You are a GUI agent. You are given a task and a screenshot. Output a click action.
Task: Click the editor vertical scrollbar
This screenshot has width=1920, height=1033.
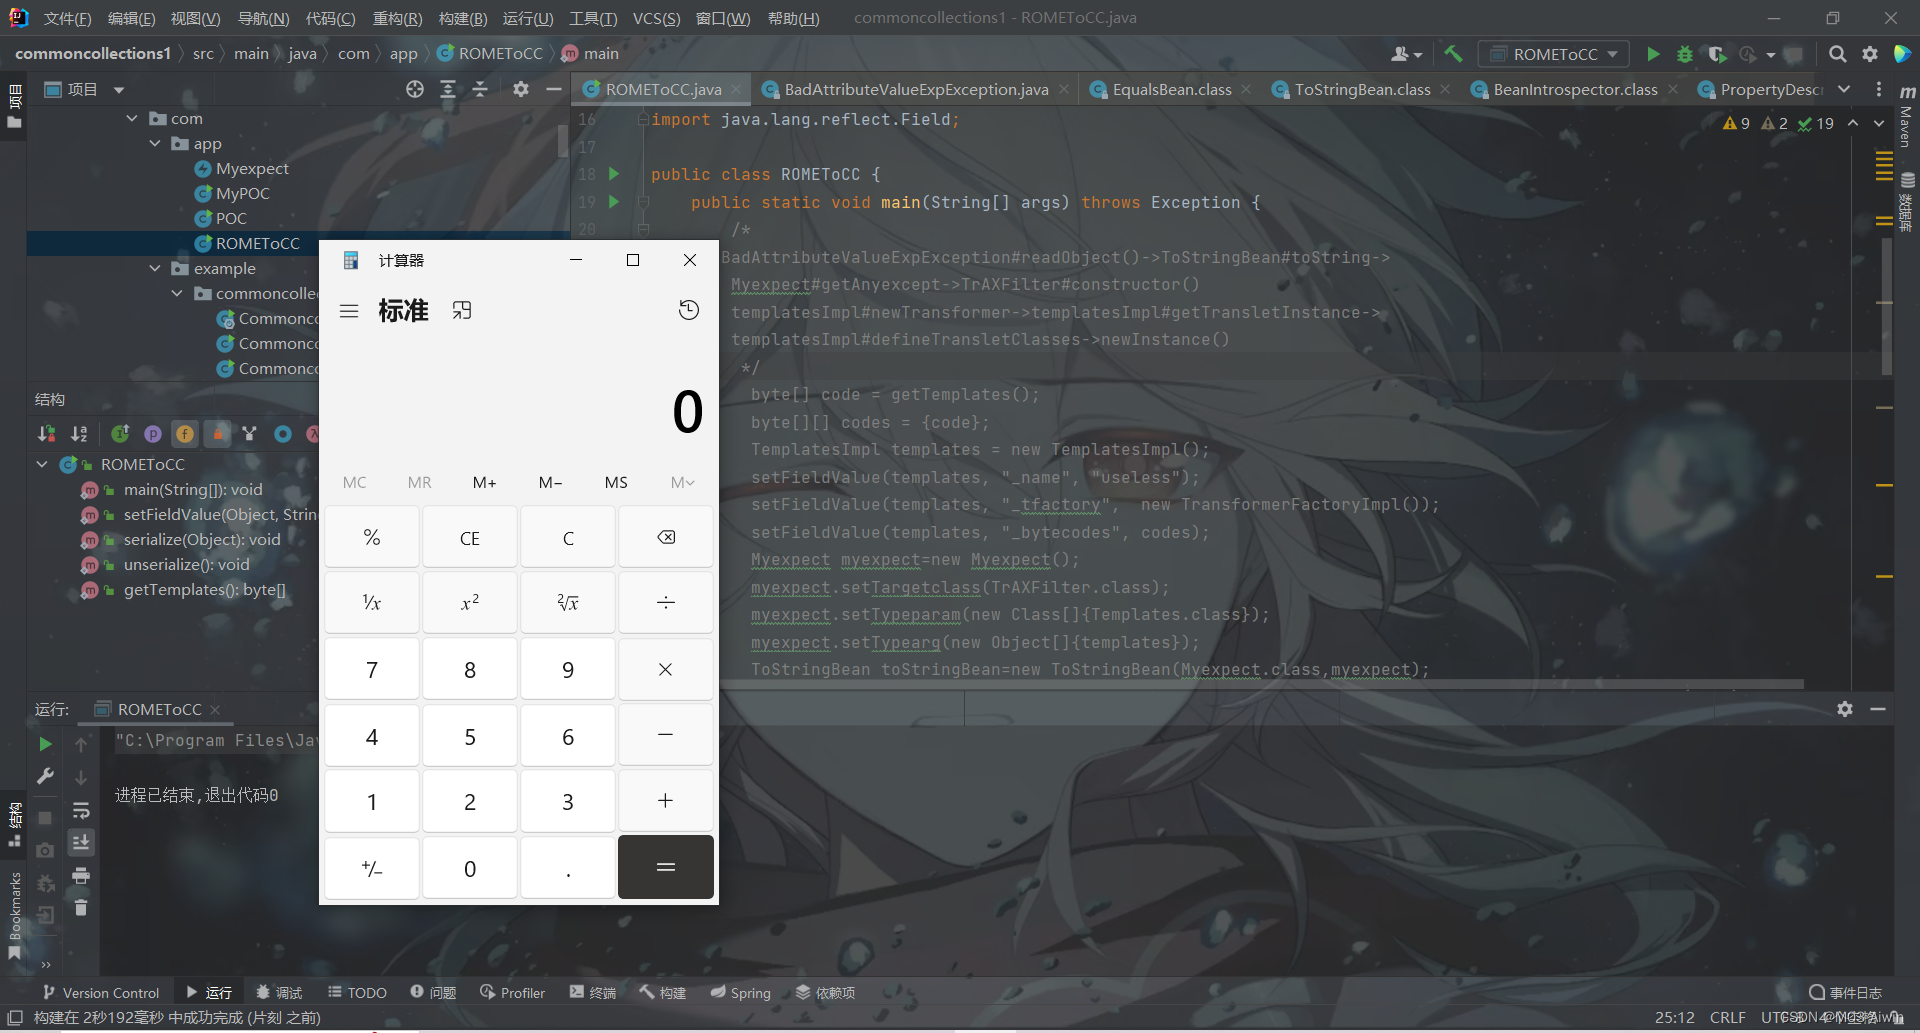tap(1886, 305)
